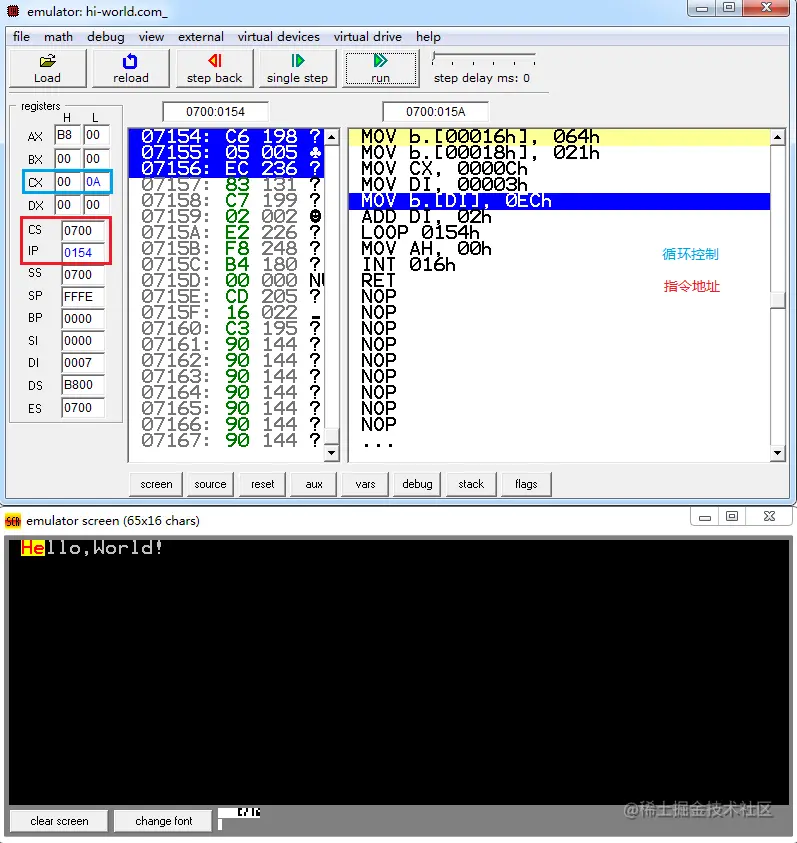Click the IP register field 0154
Screen dimensions: 797x843
83,253
